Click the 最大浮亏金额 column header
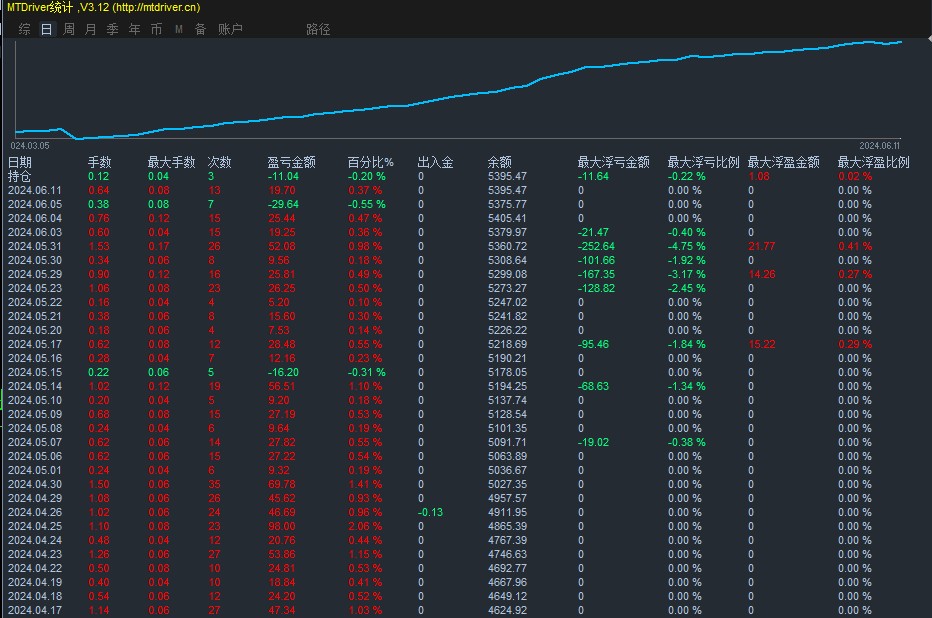Screen dimensions: 932x618 (613, 162)
